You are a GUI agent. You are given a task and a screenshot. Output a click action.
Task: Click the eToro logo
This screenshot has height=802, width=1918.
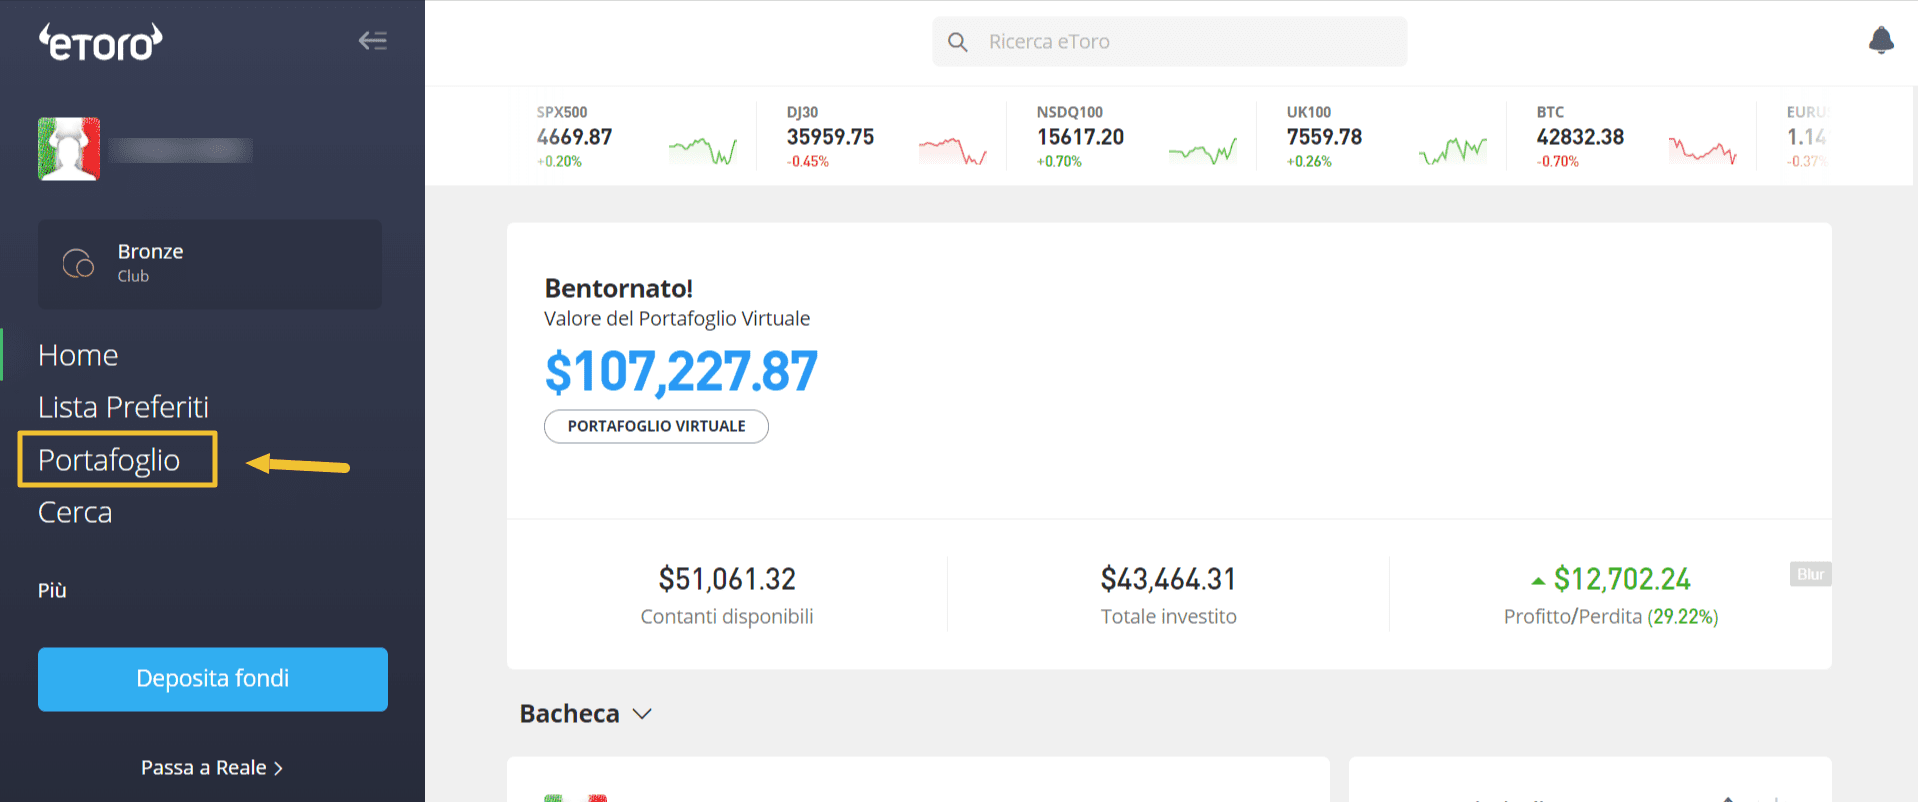[100, 42]
